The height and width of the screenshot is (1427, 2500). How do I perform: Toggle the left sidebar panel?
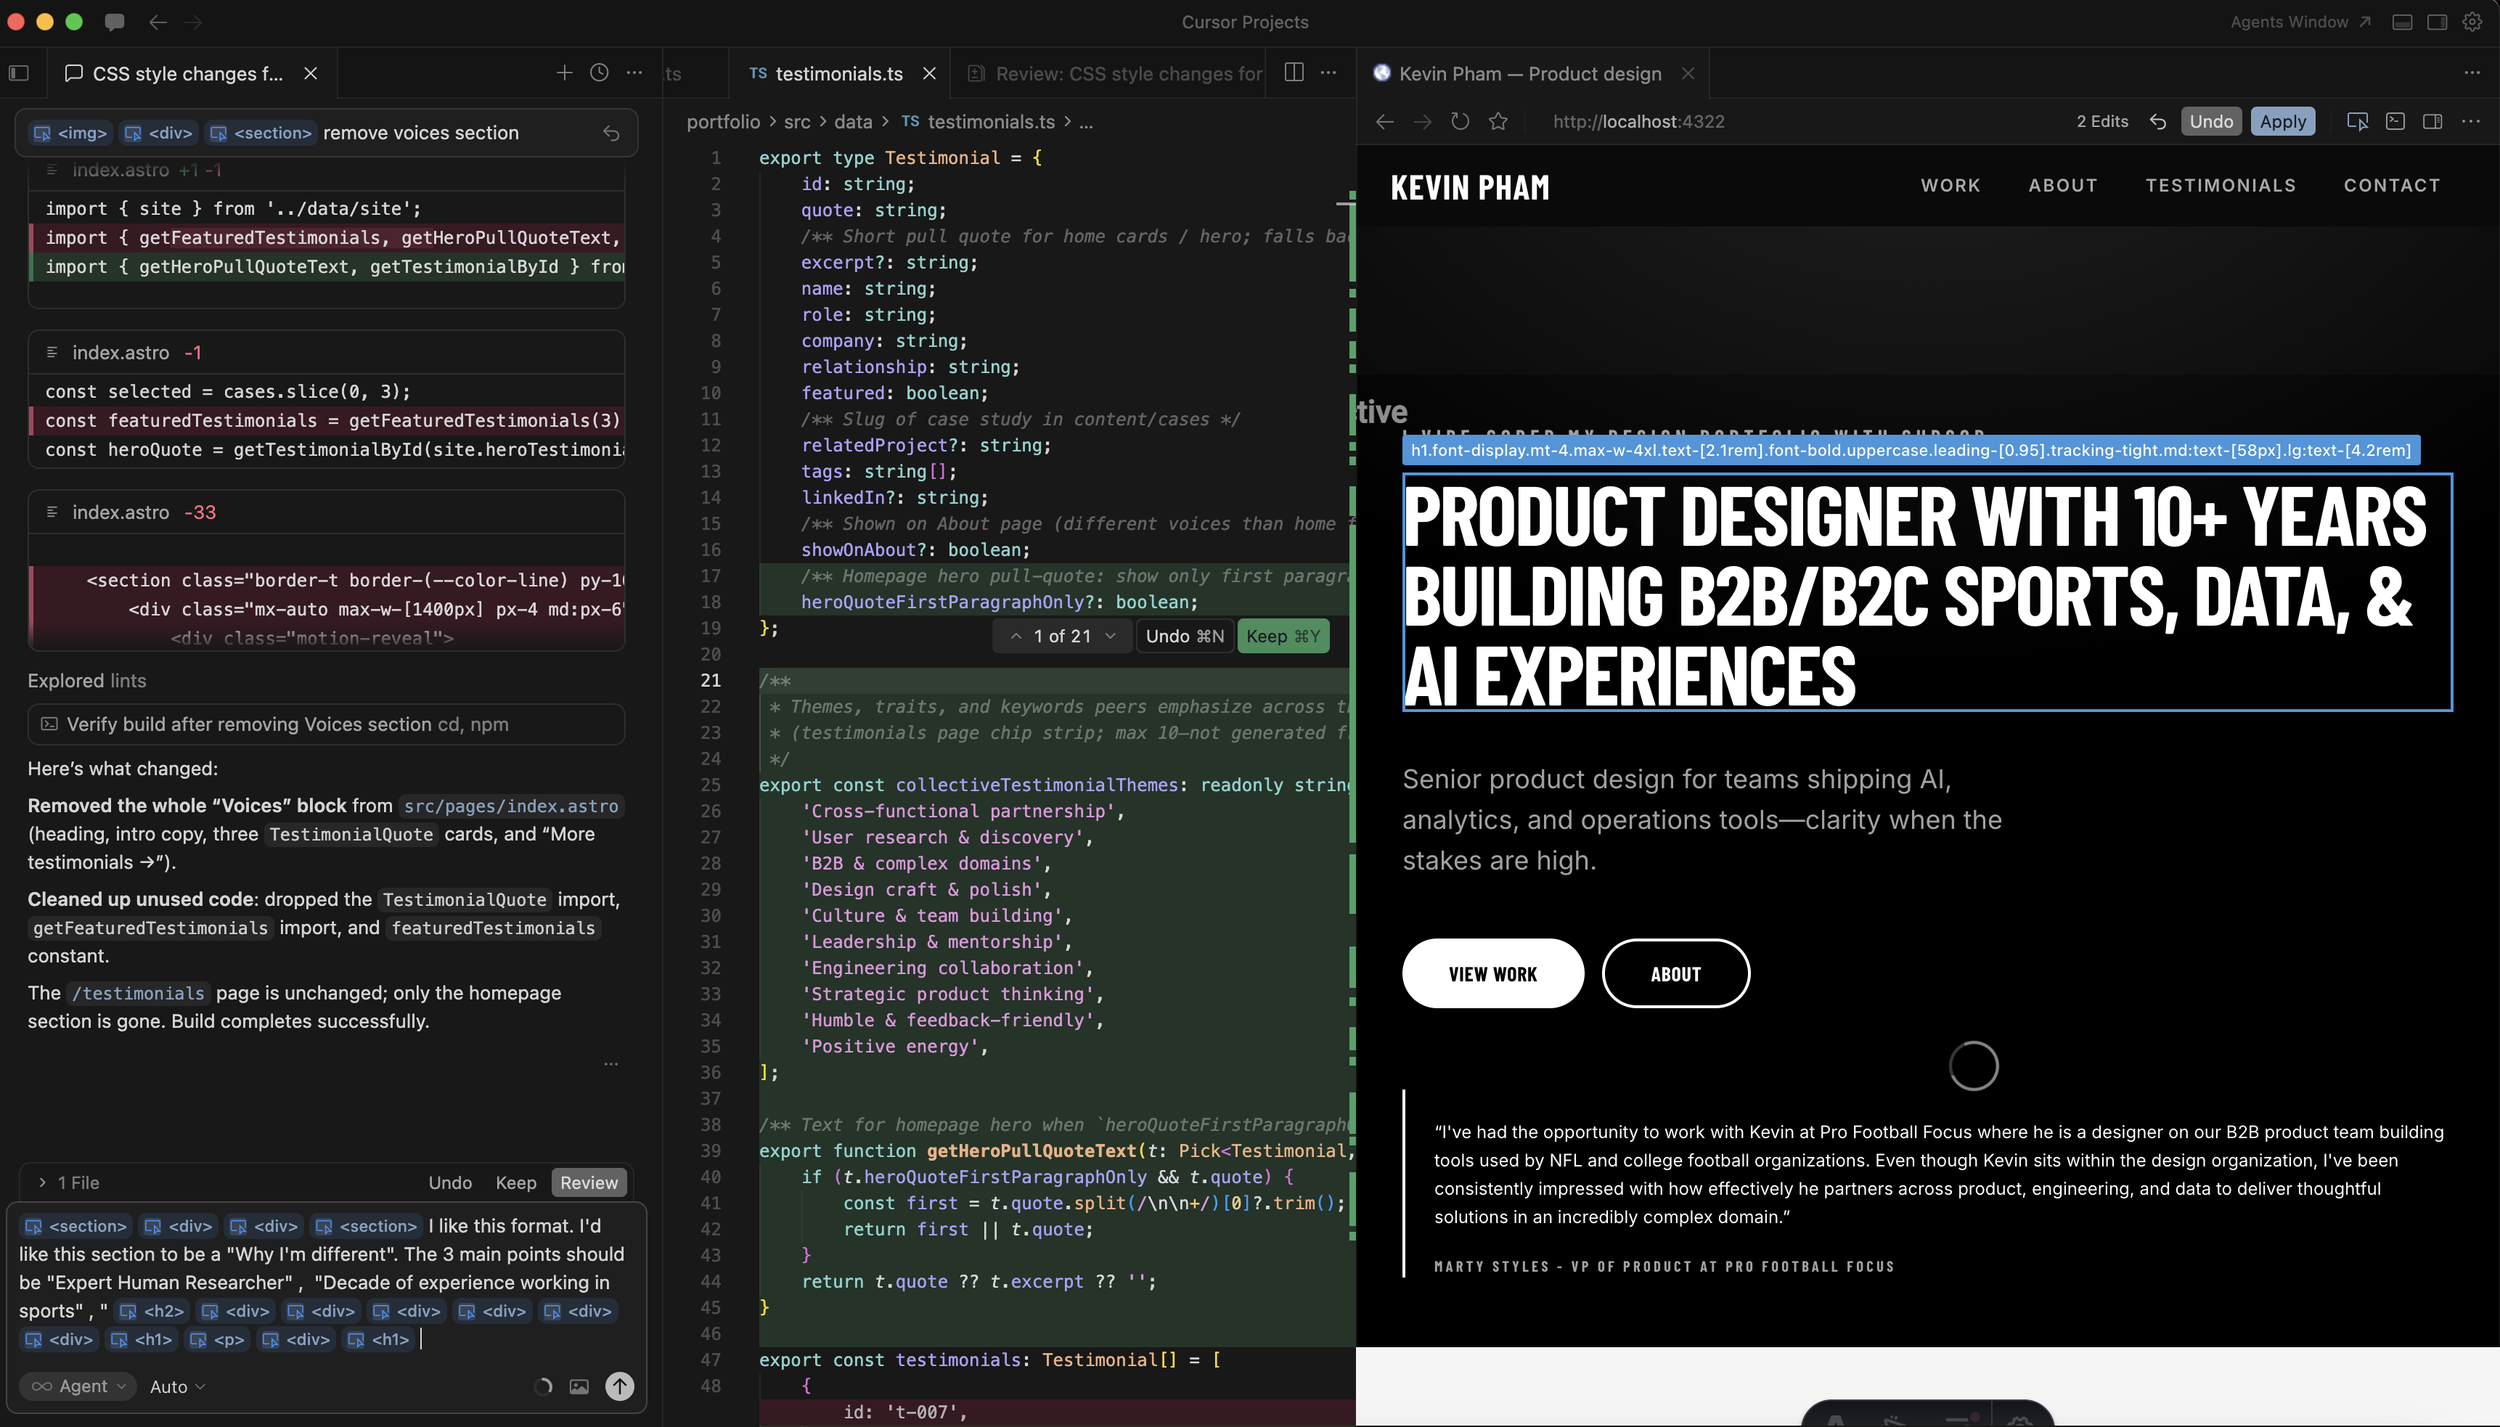[x=19, y=73]
